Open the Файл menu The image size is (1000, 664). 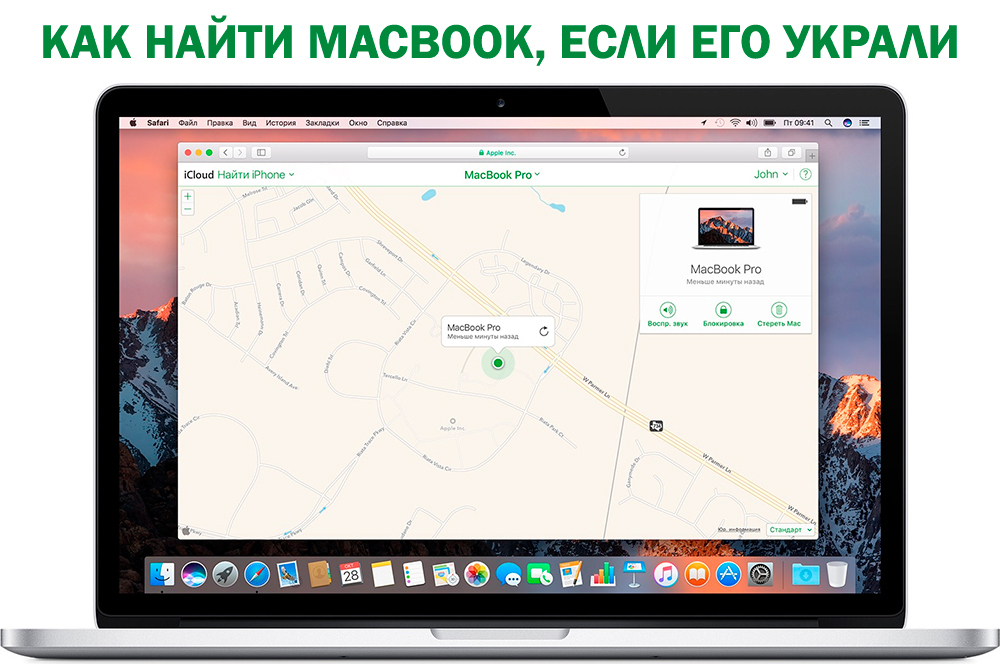(x=188, y=122)
